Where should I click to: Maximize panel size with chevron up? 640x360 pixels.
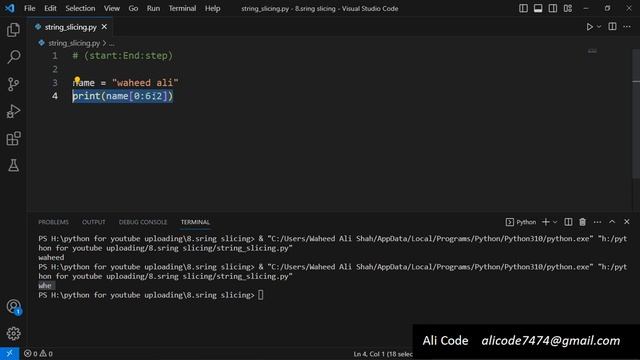[612, 222]
